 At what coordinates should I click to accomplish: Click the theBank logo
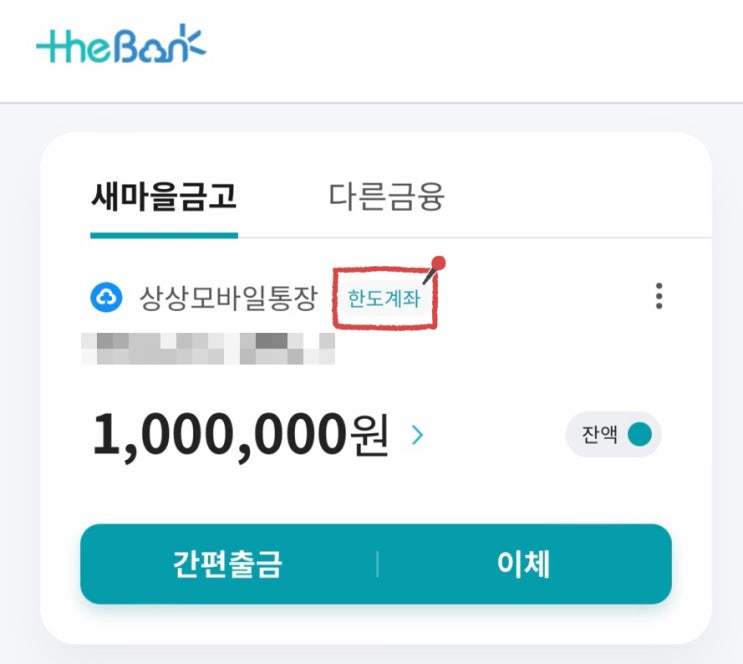[x=120, y=45]
